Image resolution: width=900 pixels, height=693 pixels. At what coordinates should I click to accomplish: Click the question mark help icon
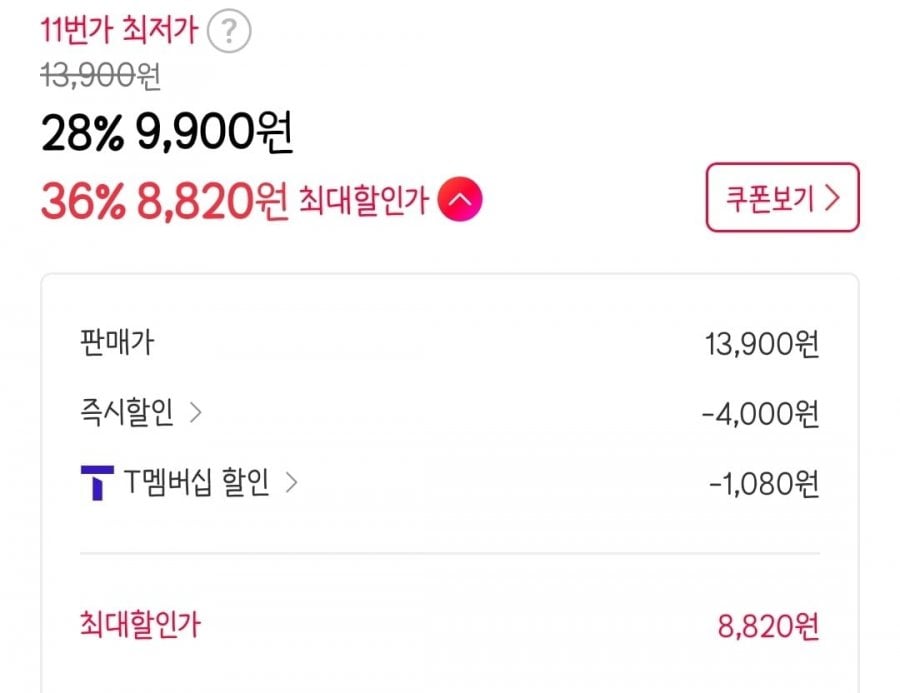[x=229, y=33]
